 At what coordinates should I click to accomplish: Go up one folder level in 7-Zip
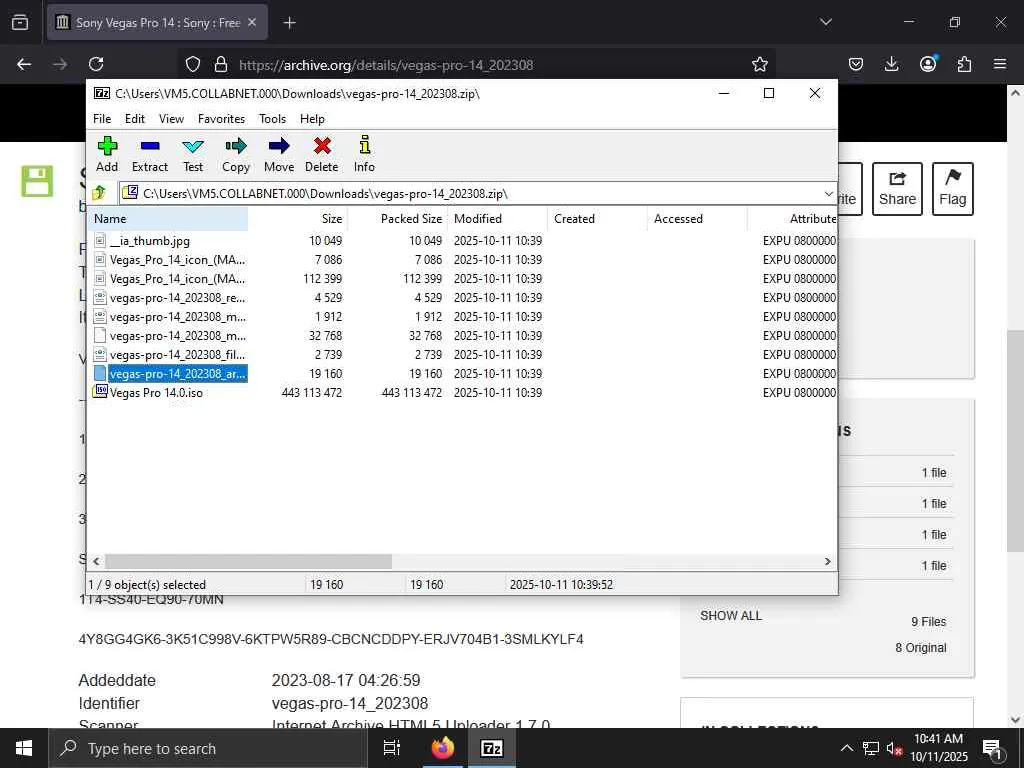click(x=99, y=193)
